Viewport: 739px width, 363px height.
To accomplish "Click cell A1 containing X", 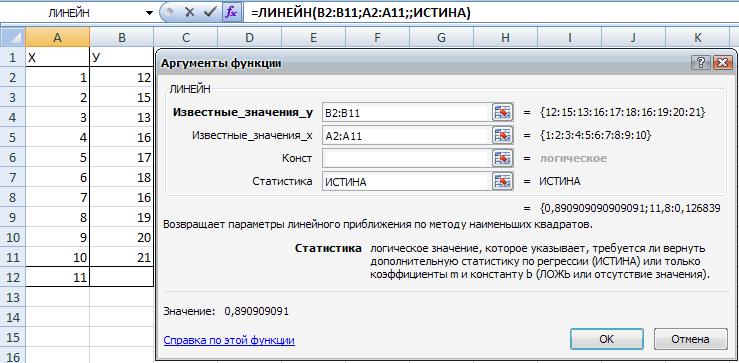I will click(57, 58).
